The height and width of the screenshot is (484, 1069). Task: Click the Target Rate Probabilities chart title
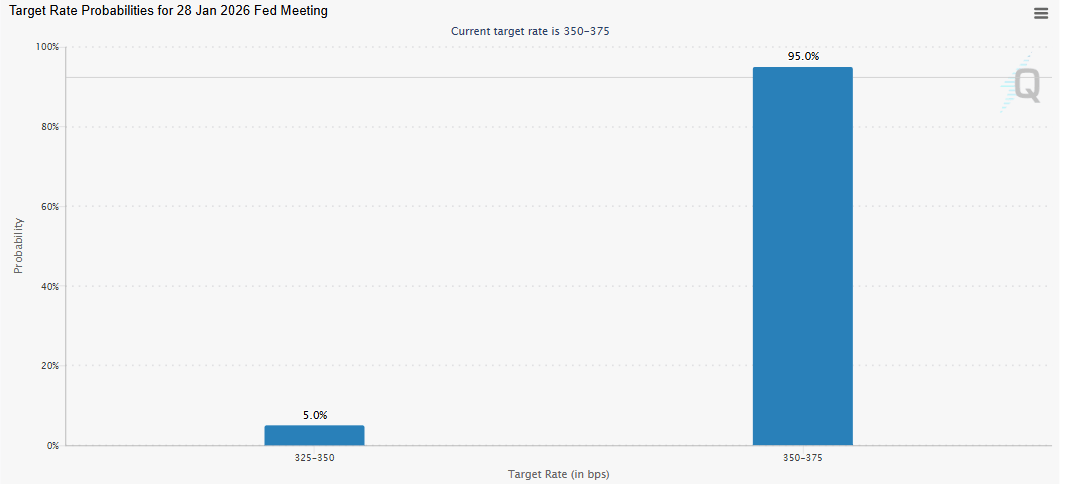tap(169, 11)
